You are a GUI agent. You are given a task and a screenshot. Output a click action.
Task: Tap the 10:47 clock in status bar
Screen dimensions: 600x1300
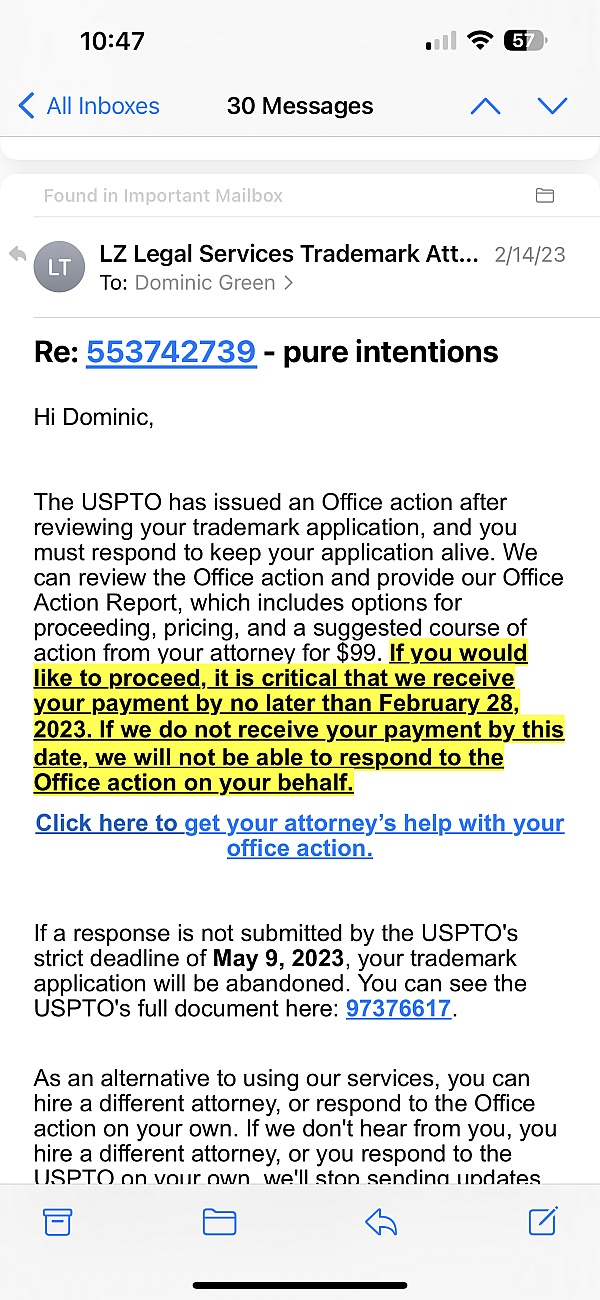tap(112, 41)
